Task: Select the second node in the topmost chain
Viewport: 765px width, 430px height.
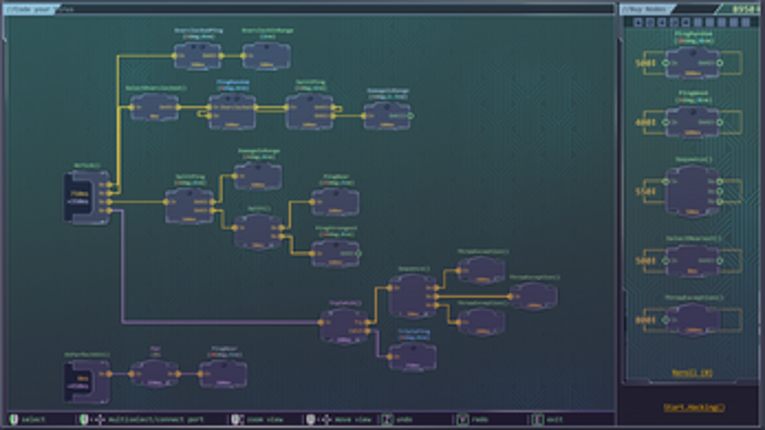Action: click(x=267, y=56)
